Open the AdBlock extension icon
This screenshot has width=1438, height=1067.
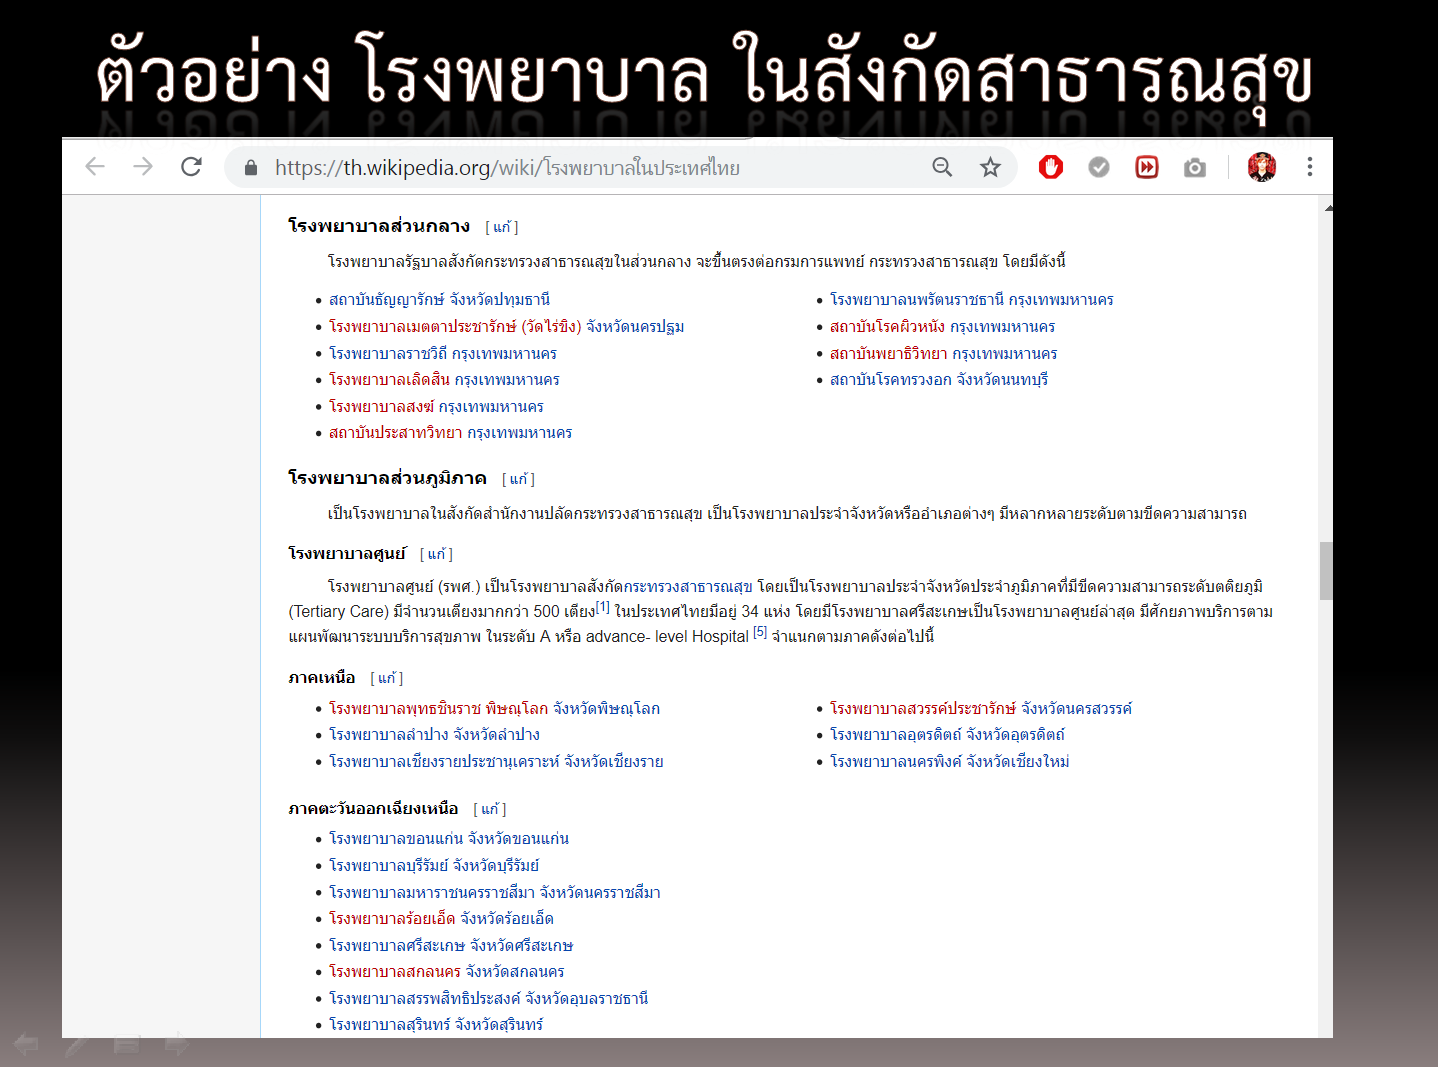[1050, 167]
